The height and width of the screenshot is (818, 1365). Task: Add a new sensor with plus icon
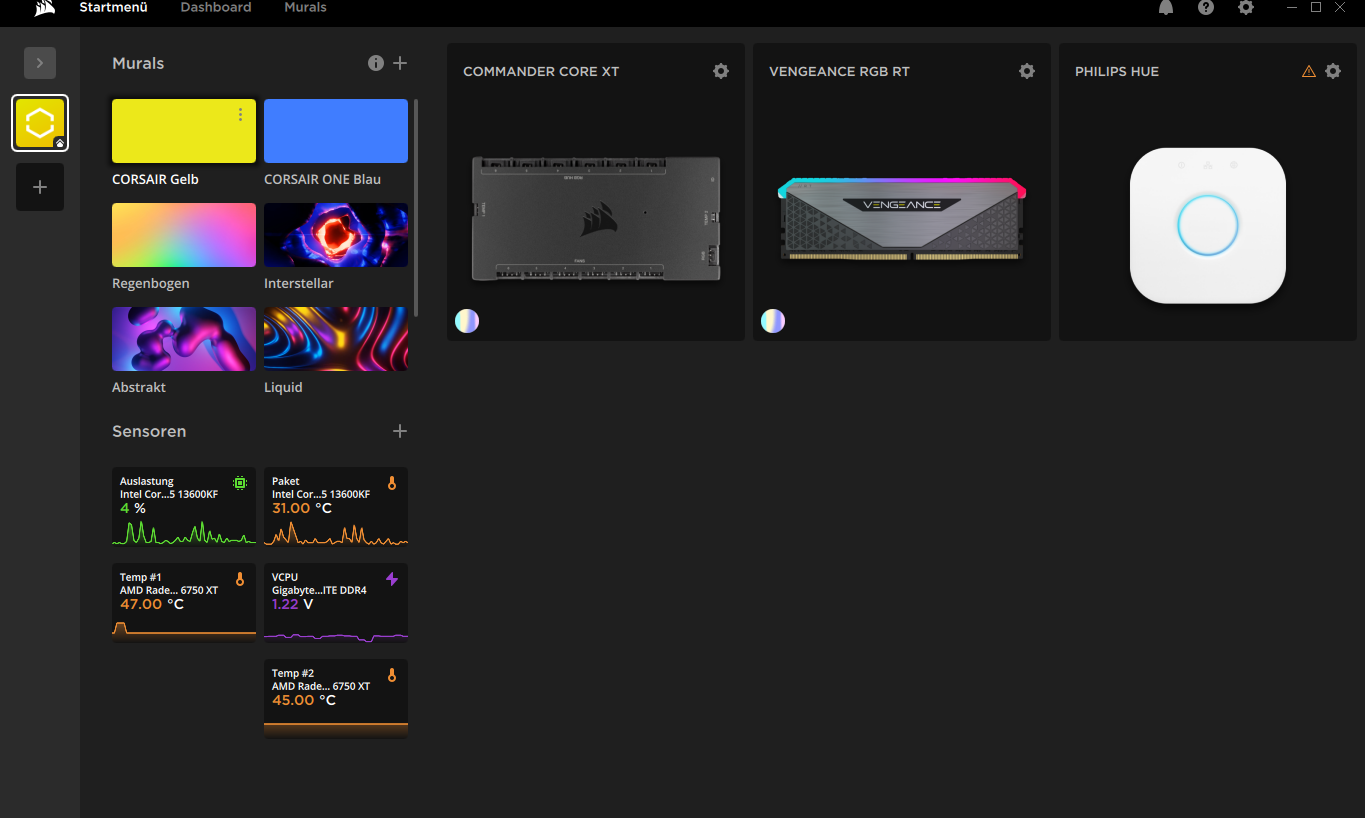(x=400, y=431)
